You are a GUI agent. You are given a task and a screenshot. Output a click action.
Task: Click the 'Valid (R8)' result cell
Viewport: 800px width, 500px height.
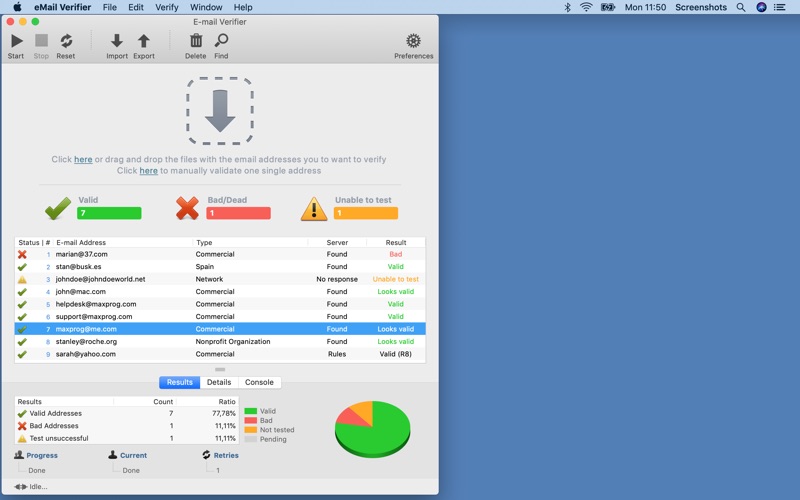[395, 354]
